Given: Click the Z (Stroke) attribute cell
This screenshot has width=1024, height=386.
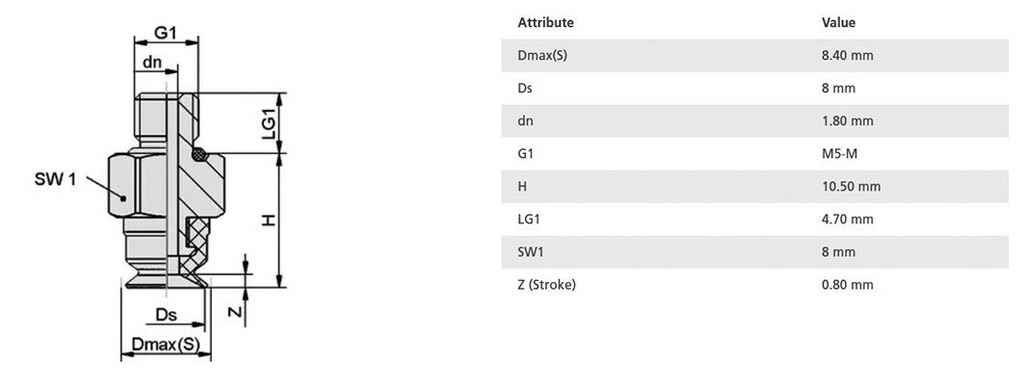Looking at the screenshot, I should coord(547,285).
